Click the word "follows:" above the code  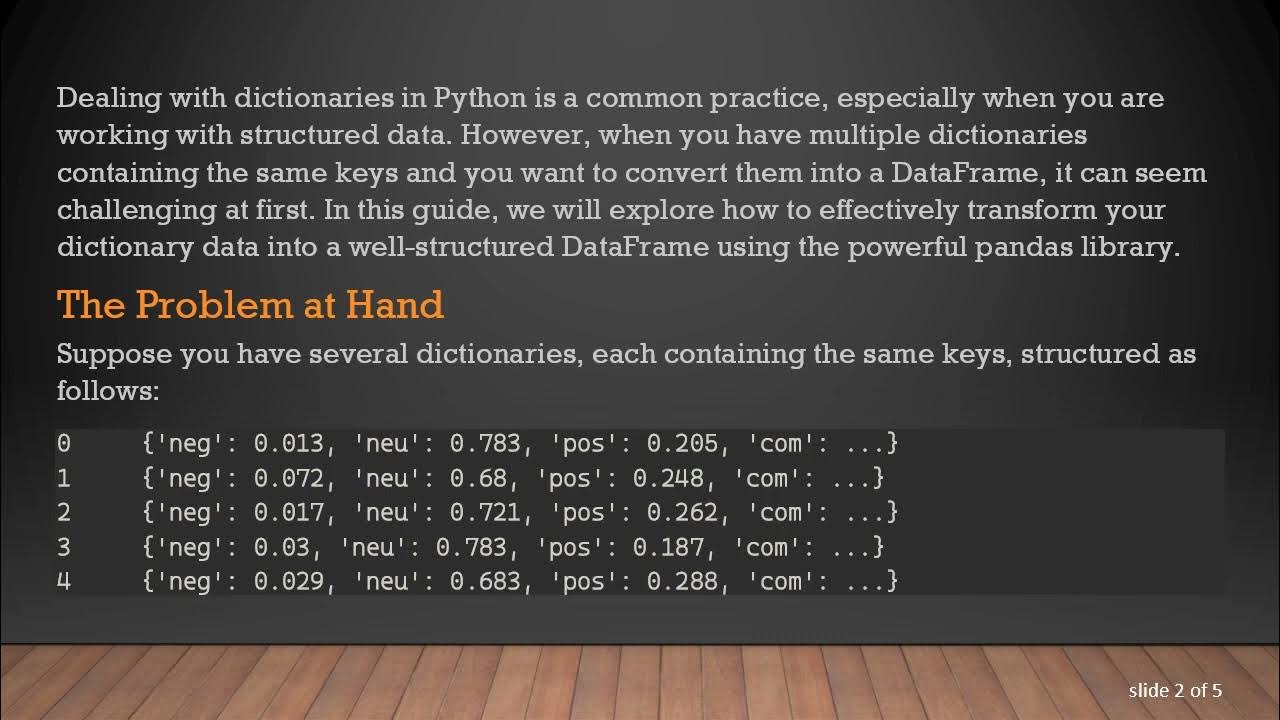[107, 390]
